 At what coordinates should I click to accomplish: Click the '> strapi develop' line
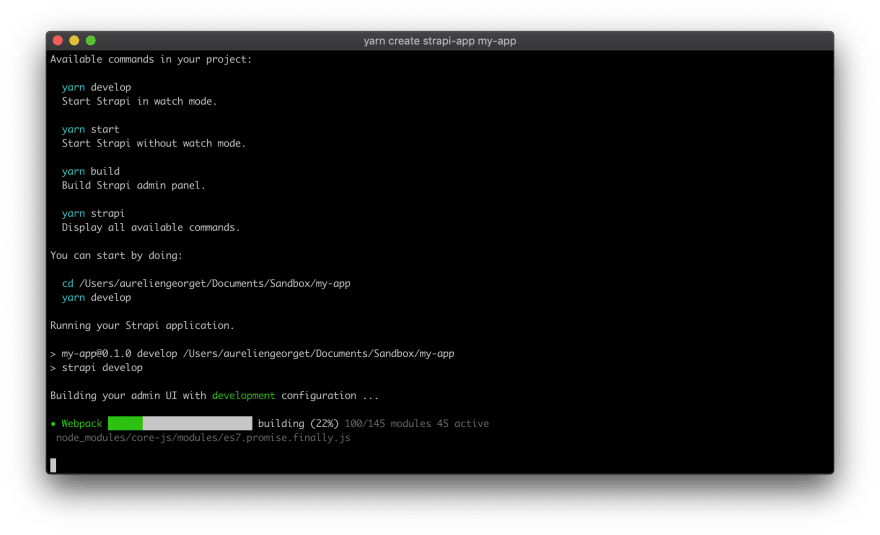[x=97, y=368]
